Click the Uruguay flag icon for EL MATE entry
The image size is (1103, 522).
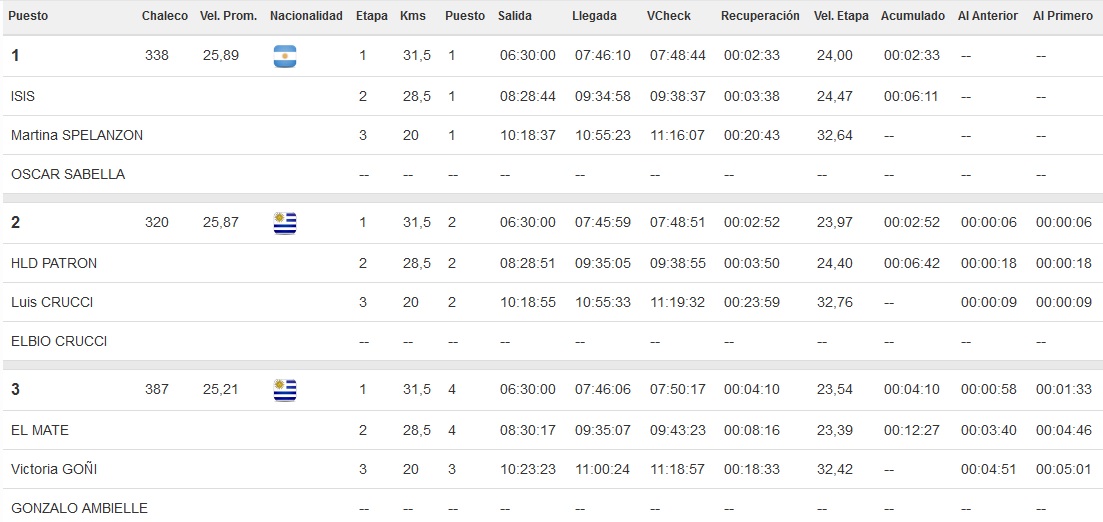(x=285, y=390)
